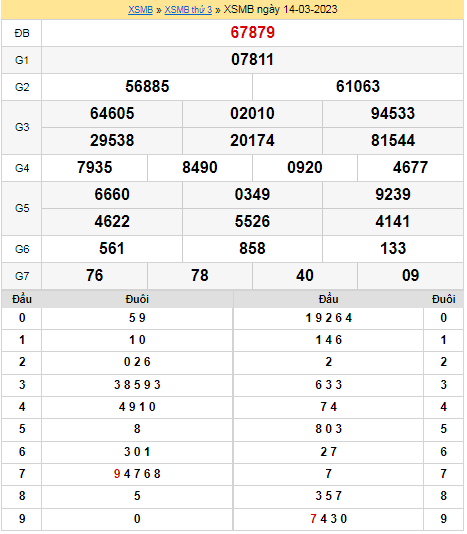This screenshot has width=467, height=534.
Task: Select G6 number 858
Action: click(252, 248)
